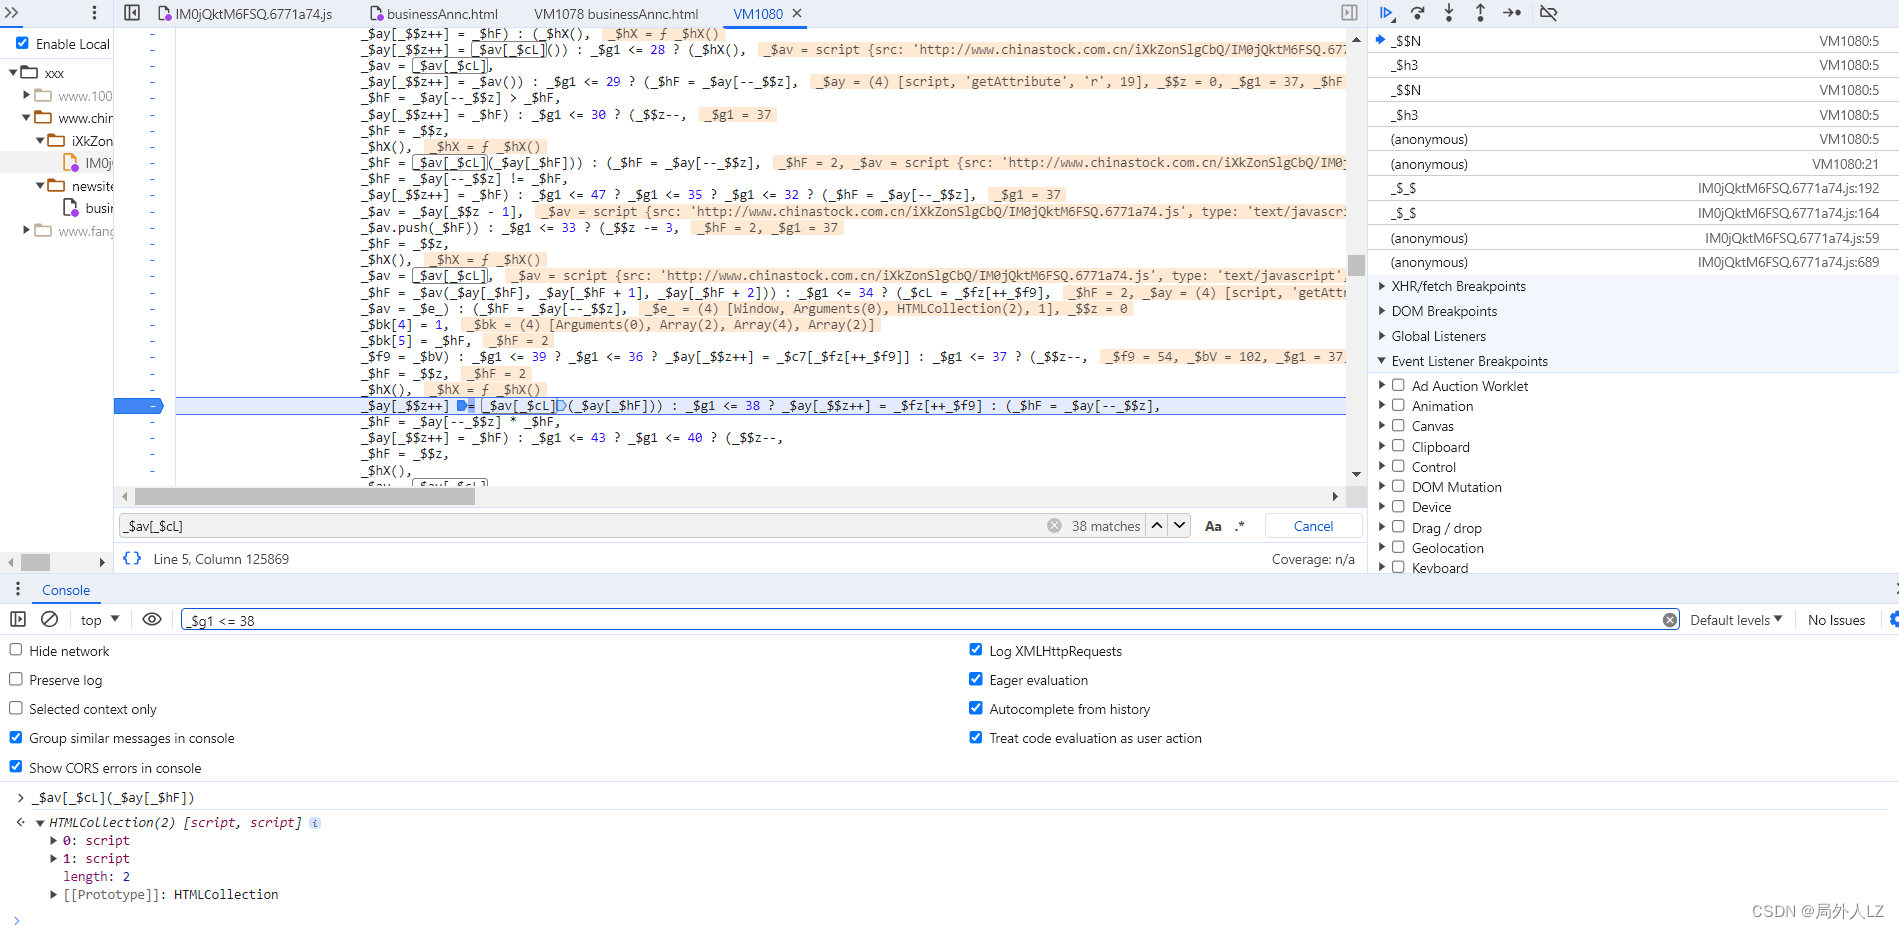
Task: Switch to IM0jQktM6FSQ.6771a74.js file tab
Action: [245, 14]
